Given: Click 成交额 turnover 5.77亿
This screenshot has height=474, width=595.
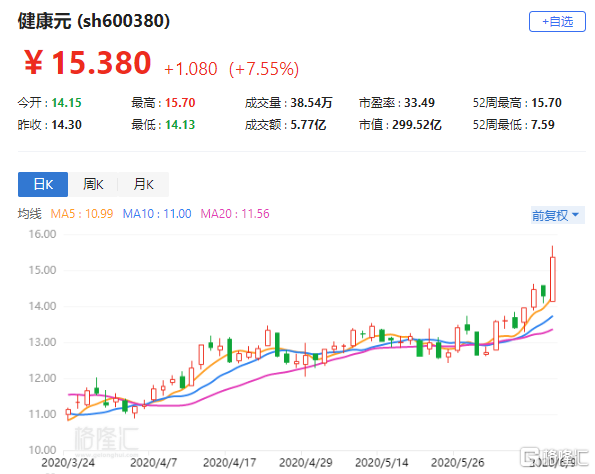Looking at the screenshot, I should click(x=308, y=125).
